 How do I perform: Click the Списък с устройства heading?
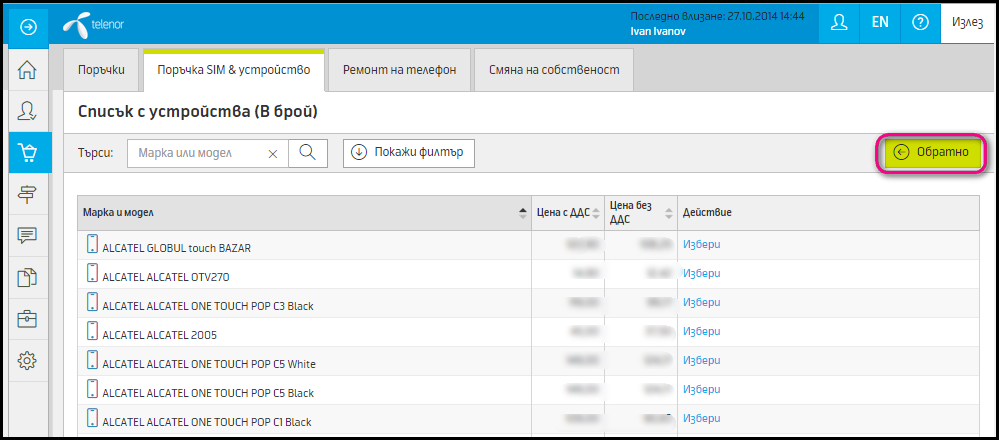198,112
